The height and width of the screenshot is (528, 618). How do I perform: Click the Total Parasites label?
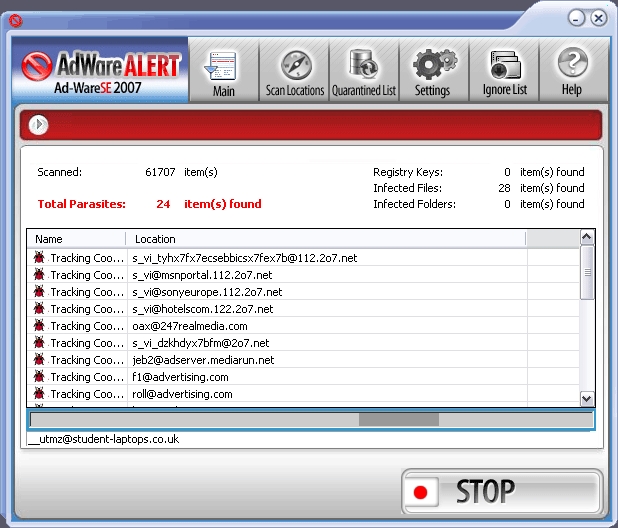82,204
